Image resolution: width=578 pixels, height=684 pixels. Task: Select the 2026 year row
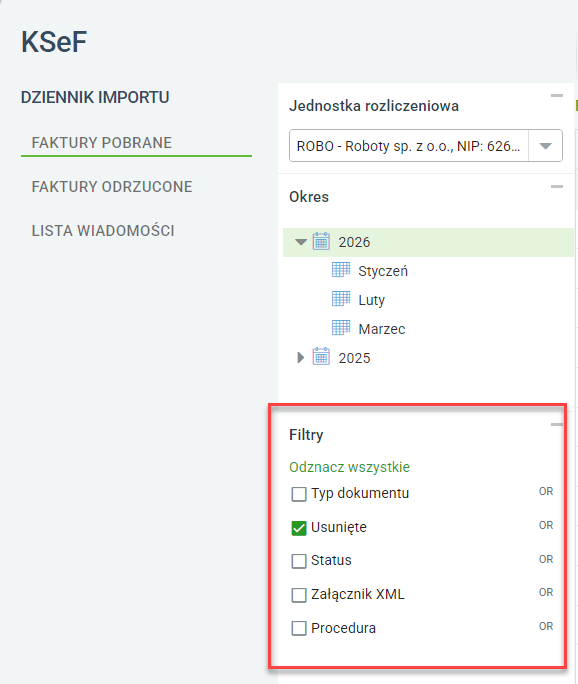[428, 242]
